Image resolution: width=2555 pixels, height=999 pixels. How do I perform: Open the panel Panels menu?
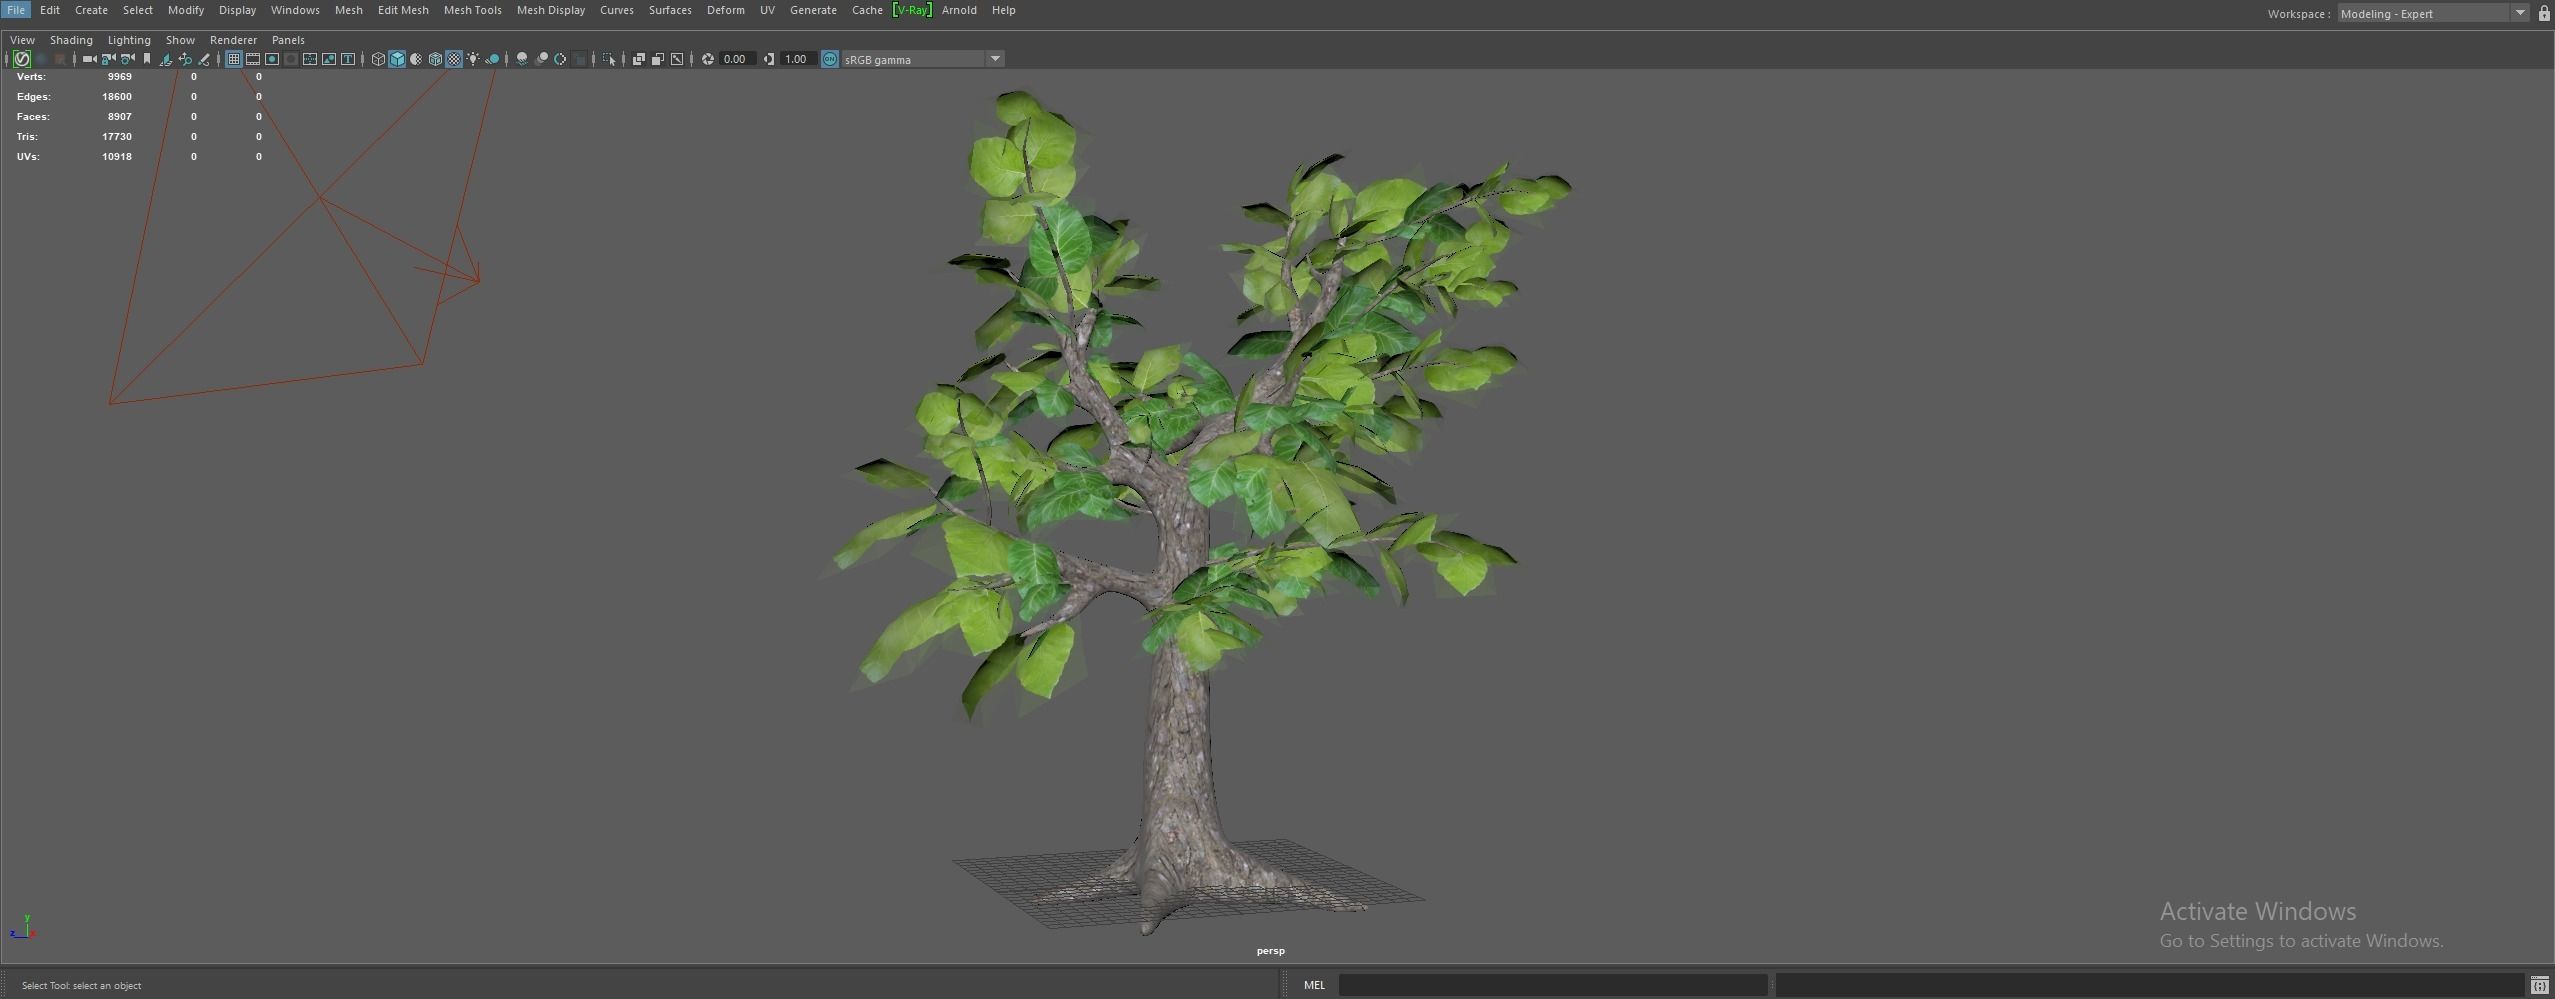click(x=288, y=40)
